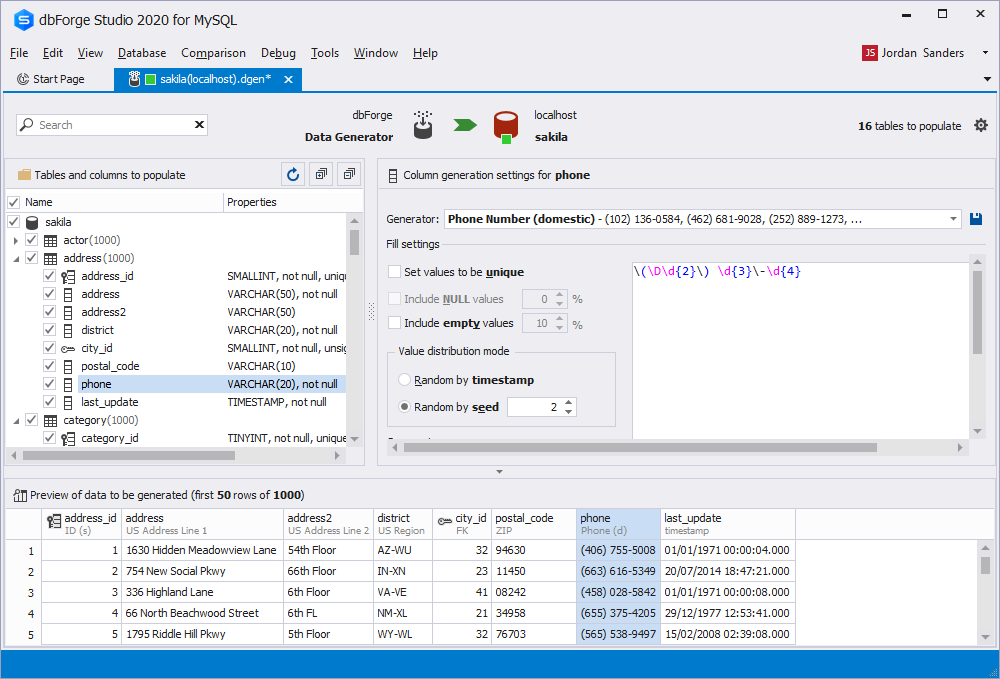Click the postal_code column header in preview
Screen dimensions: 1000x679
coord(533,523)
